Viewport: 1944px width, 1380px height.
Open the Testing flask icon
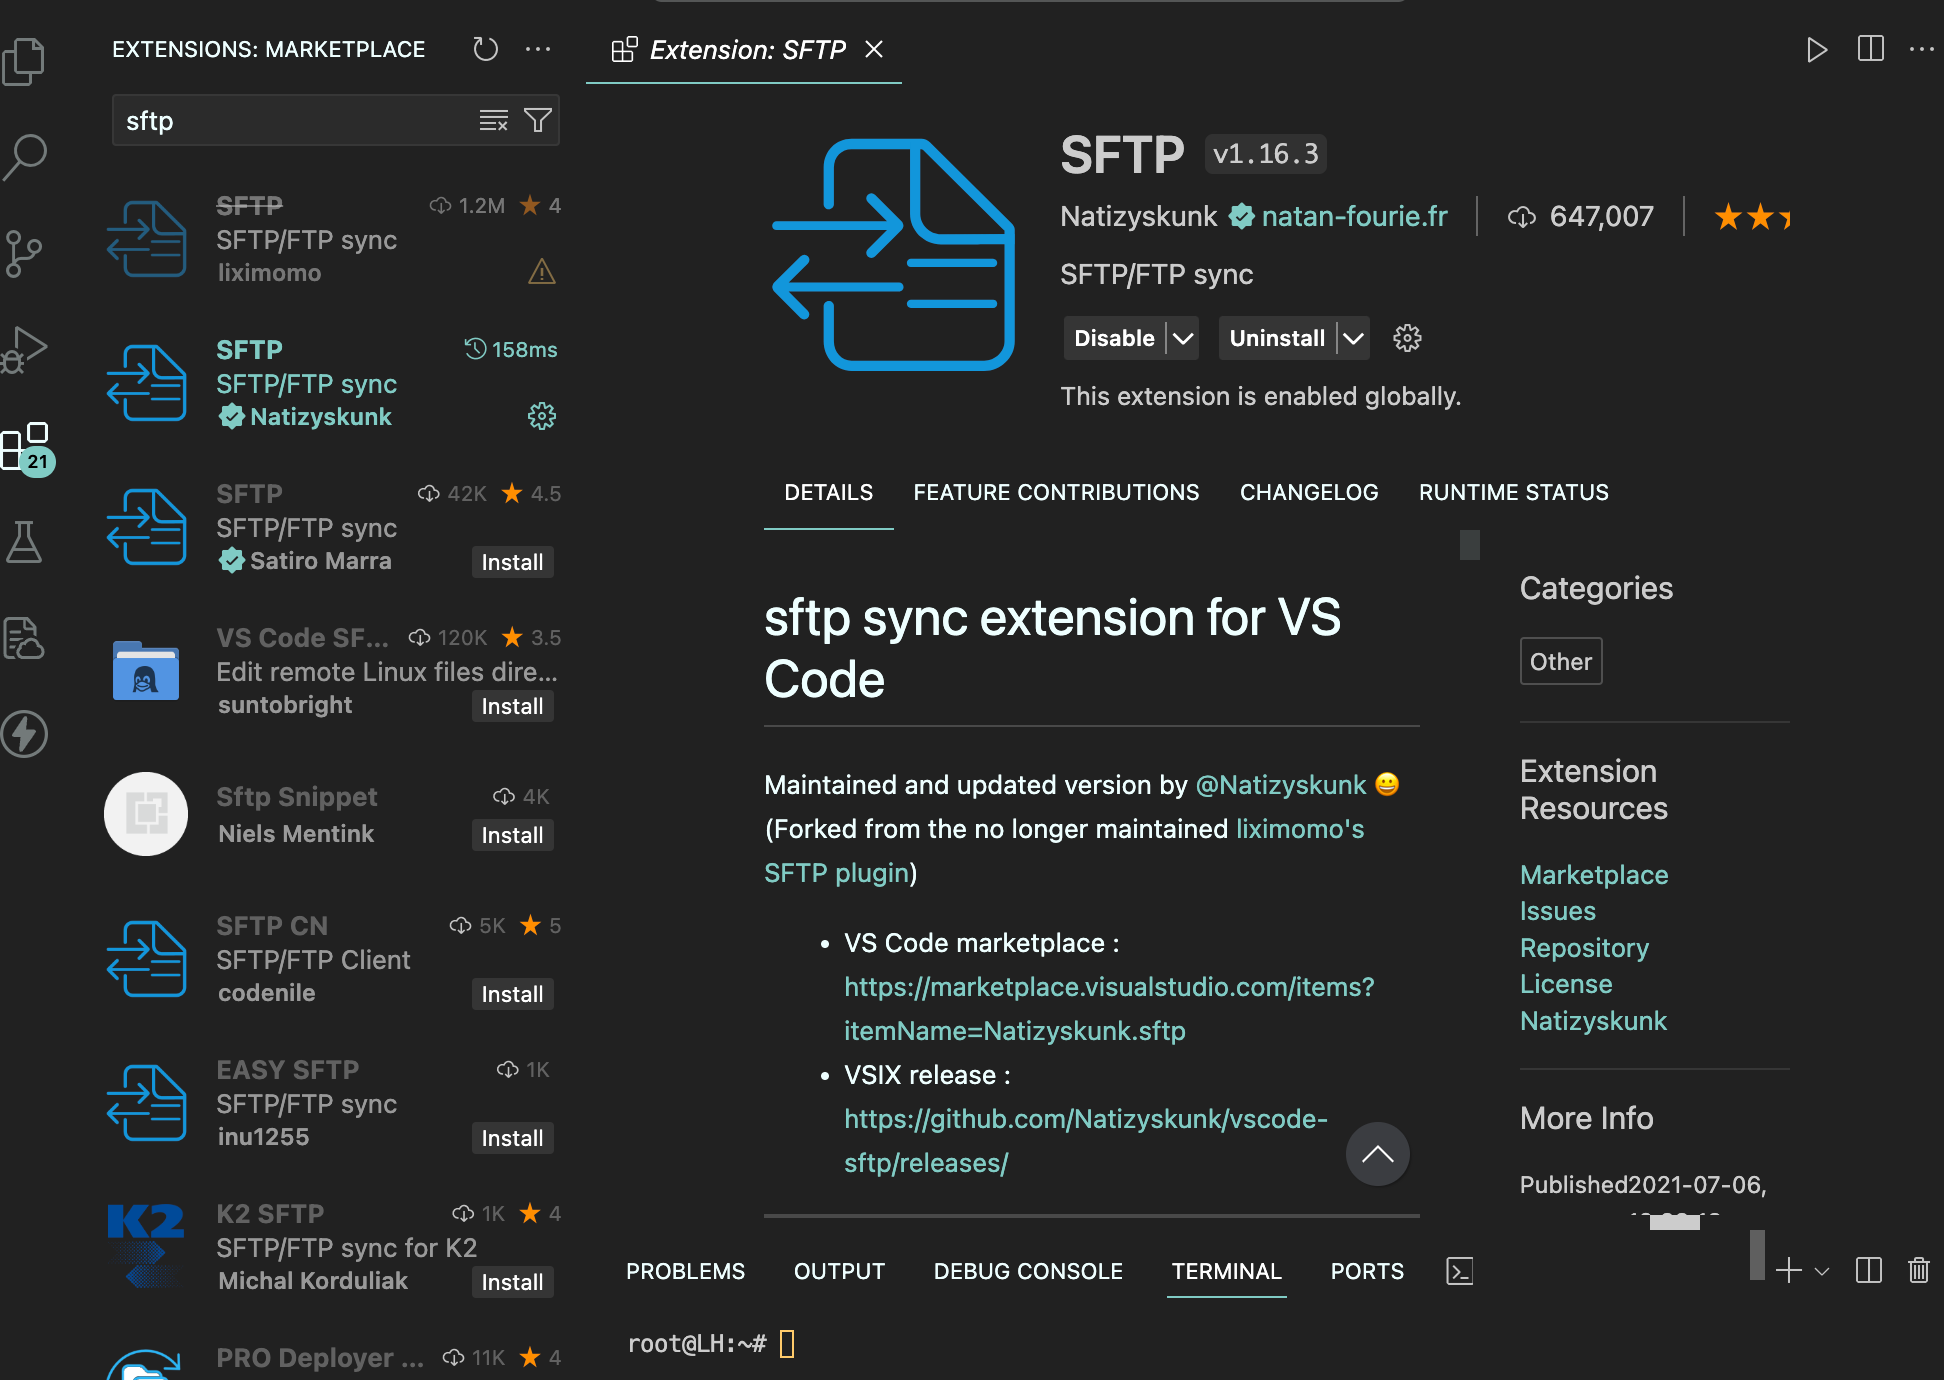tap(25, 542)
